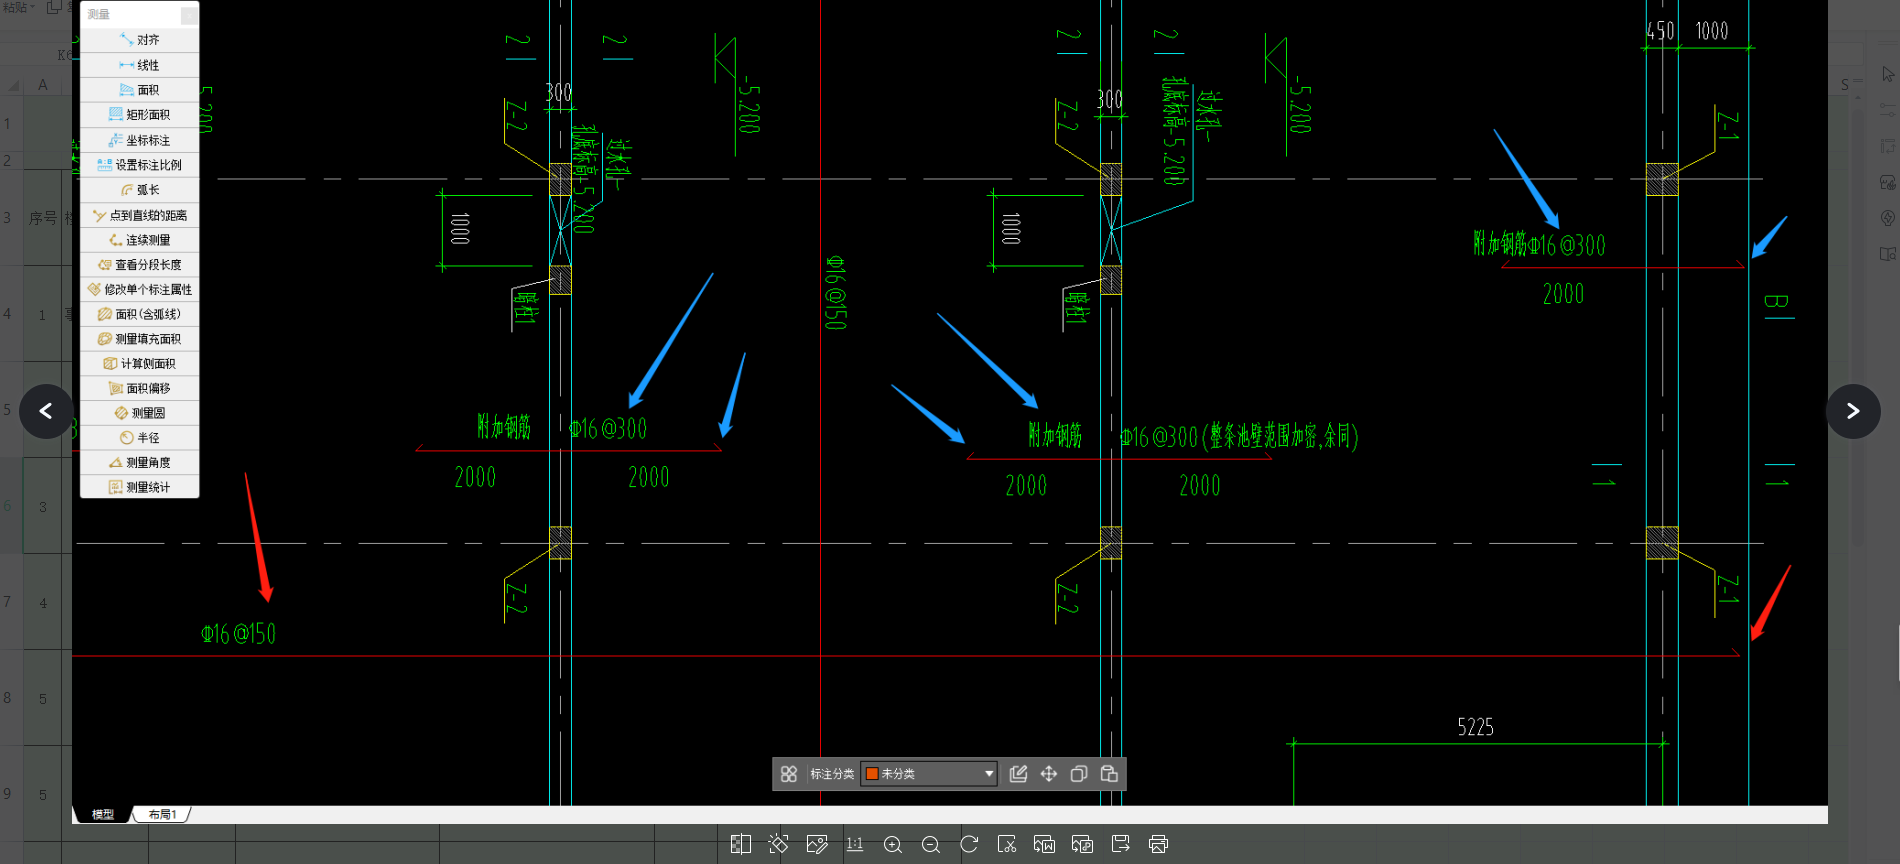Choose the 测量圆 circle measure tool
This screenshot has height=864, width=1900.
pos(139,413)
